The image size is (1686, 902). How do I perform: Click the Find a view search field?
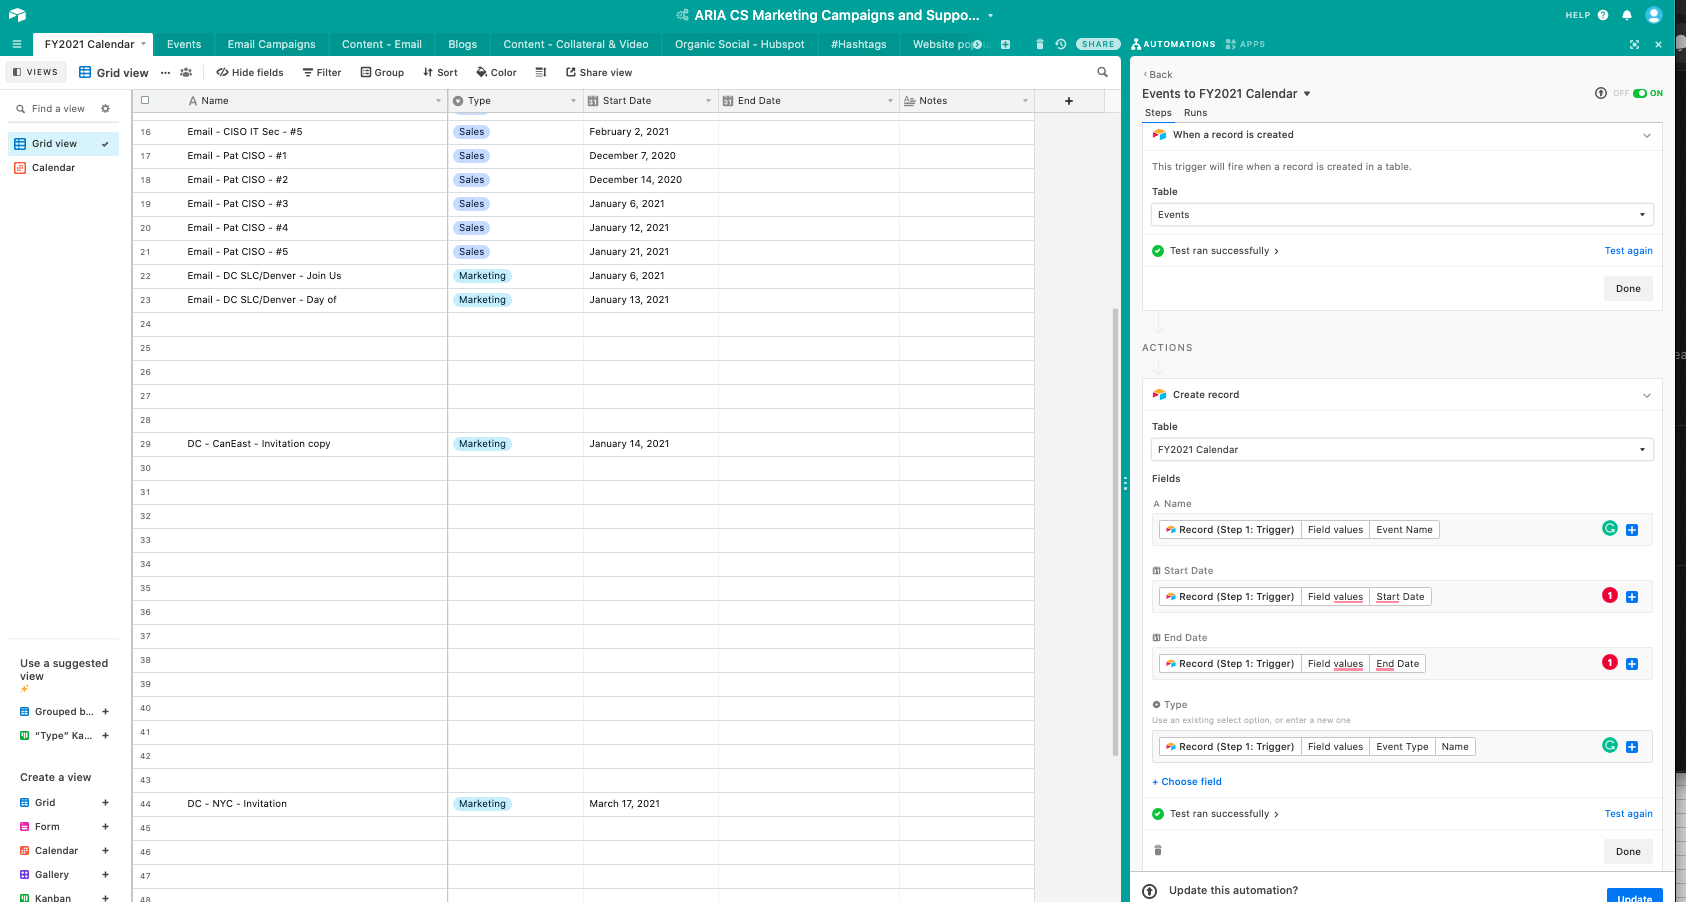coord(58,108)
